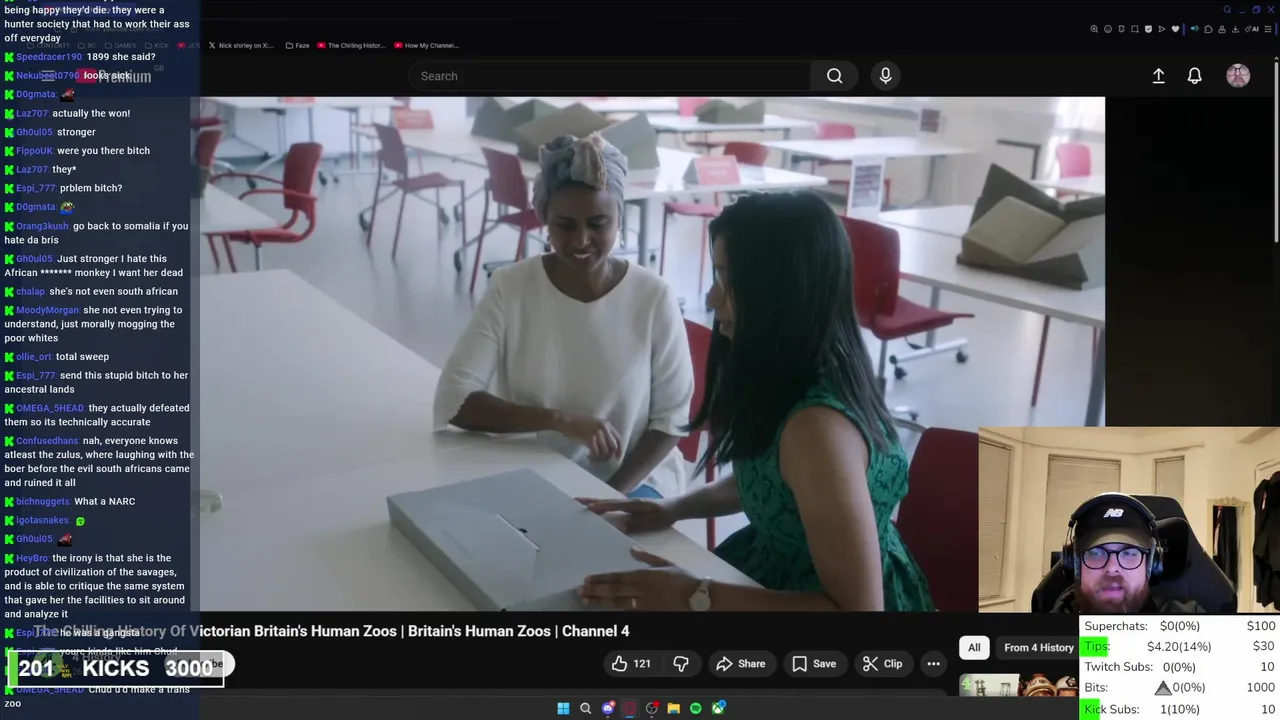The image size is (1280, 720).
Task: Click the Clip button under the video
Action: [x=882, y=663]
